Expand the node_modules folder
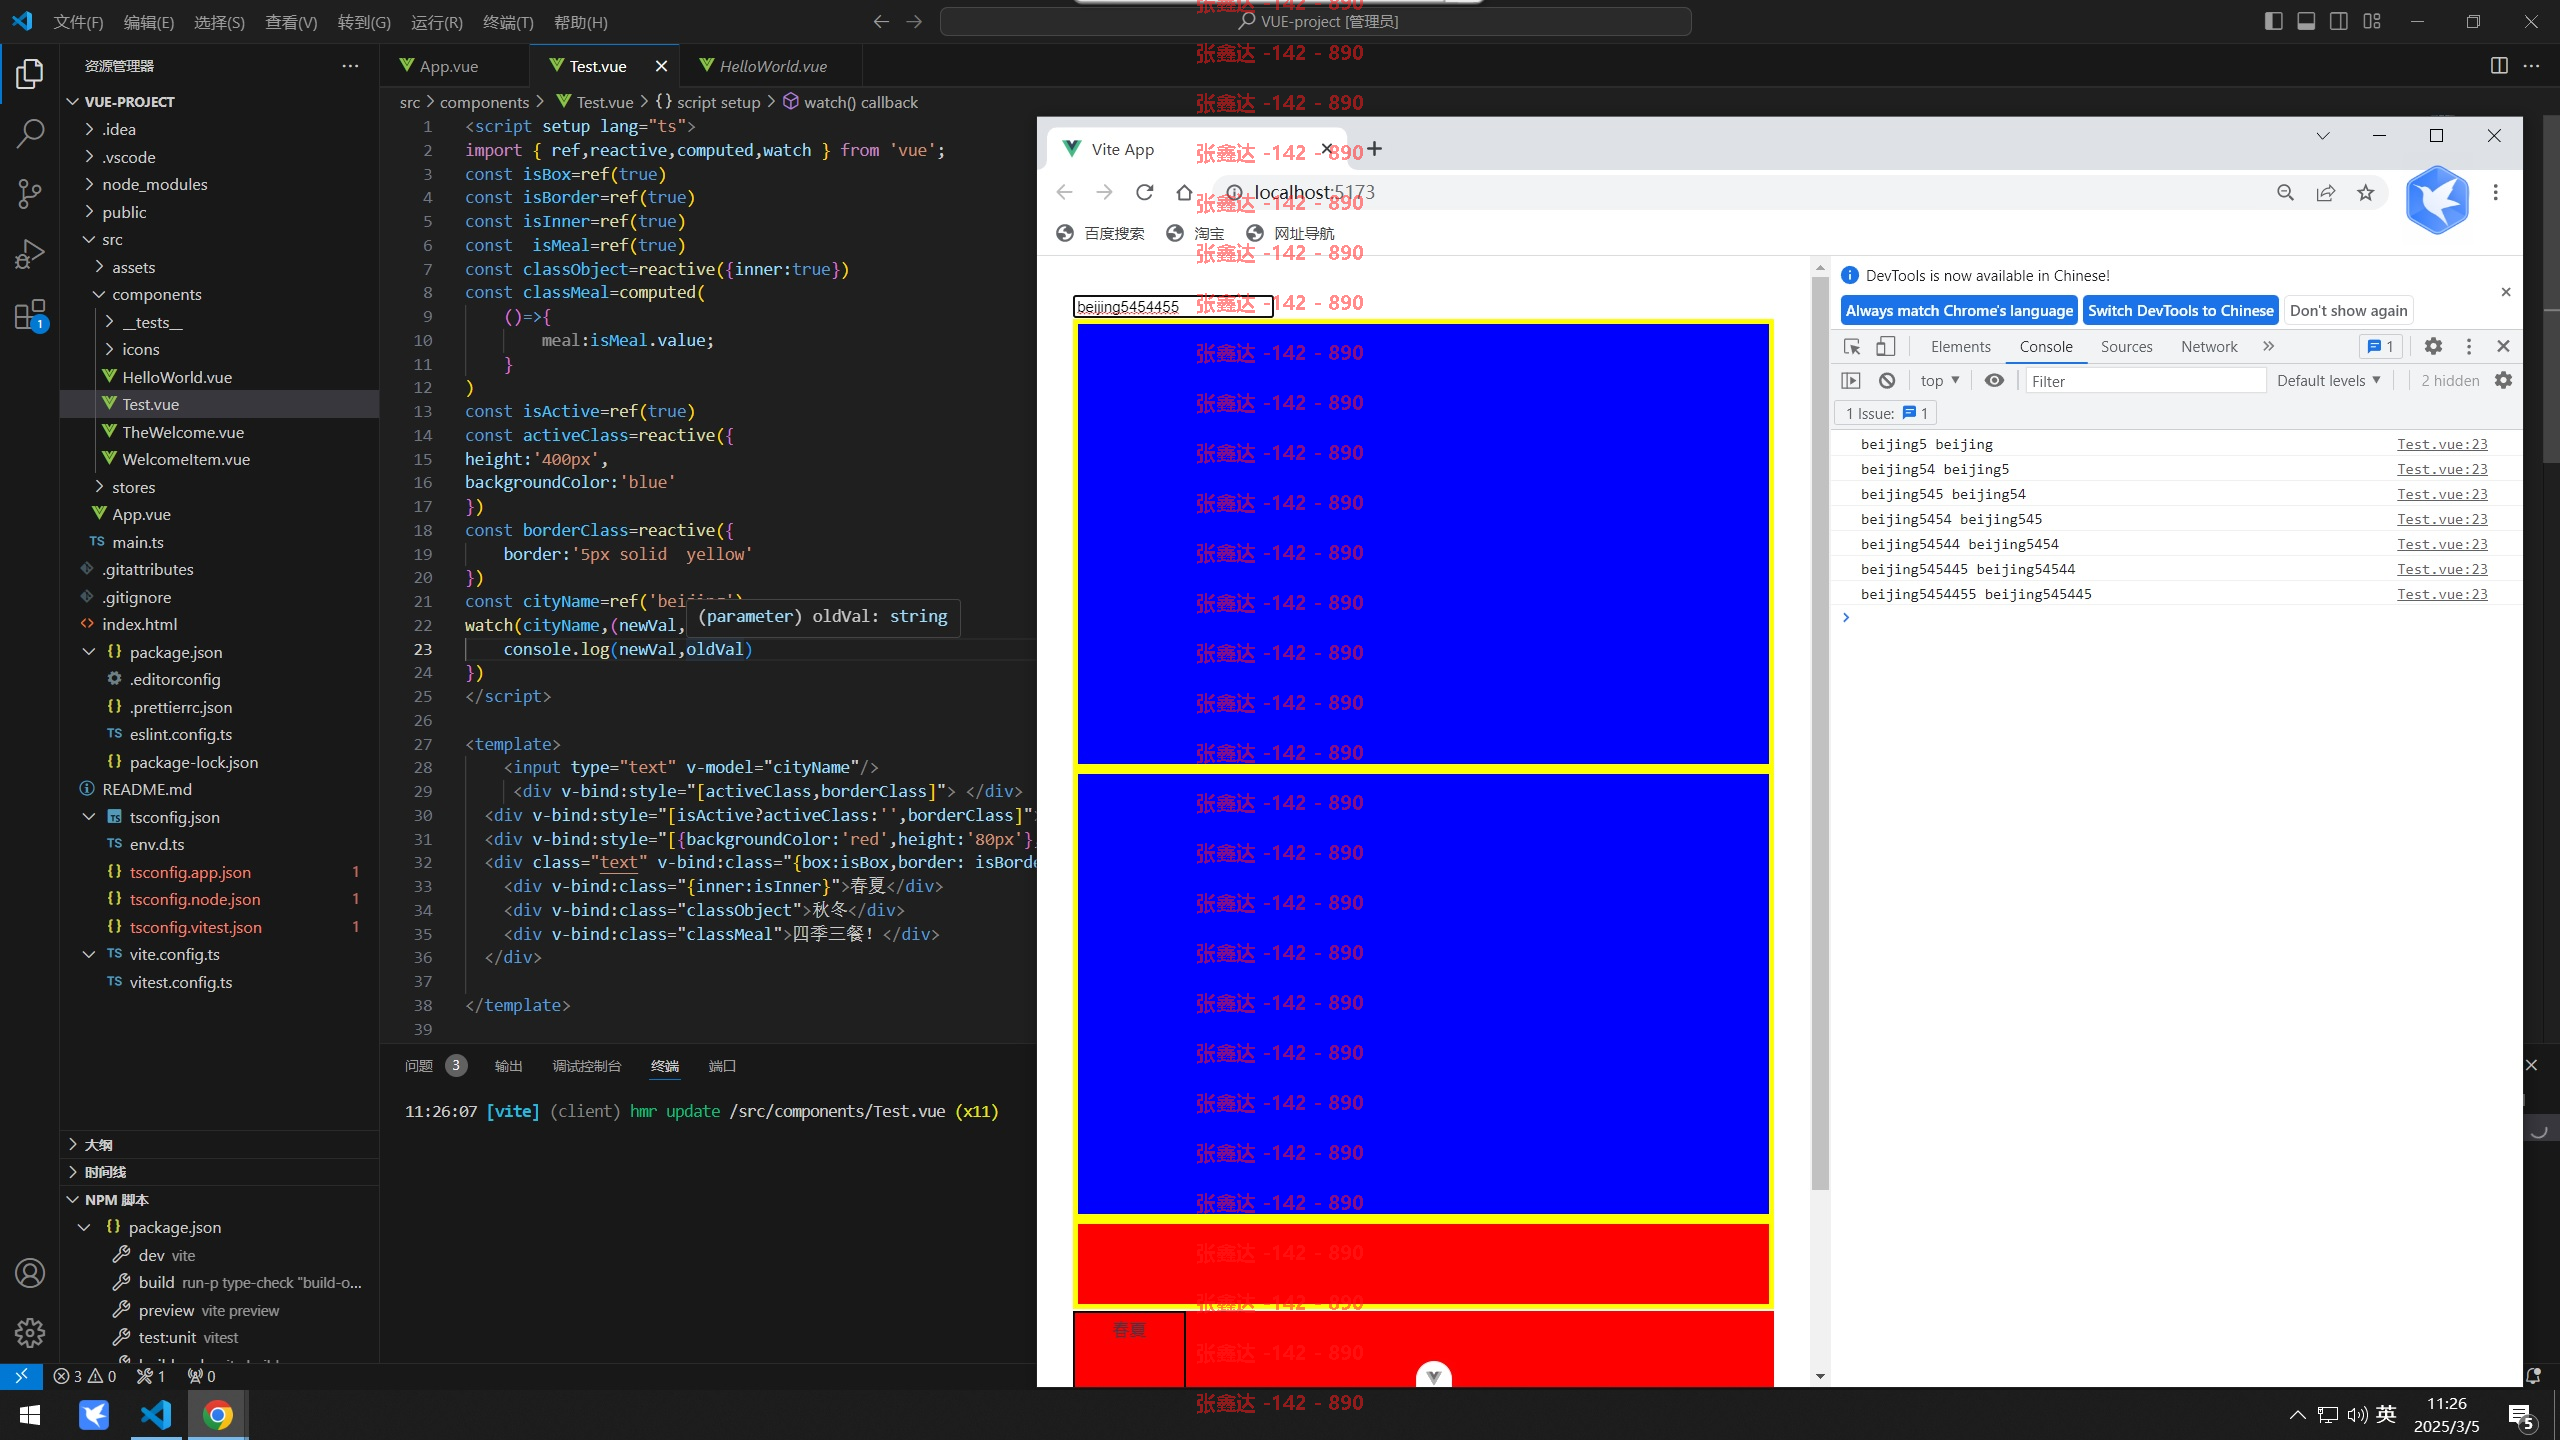 coord(154,184)
